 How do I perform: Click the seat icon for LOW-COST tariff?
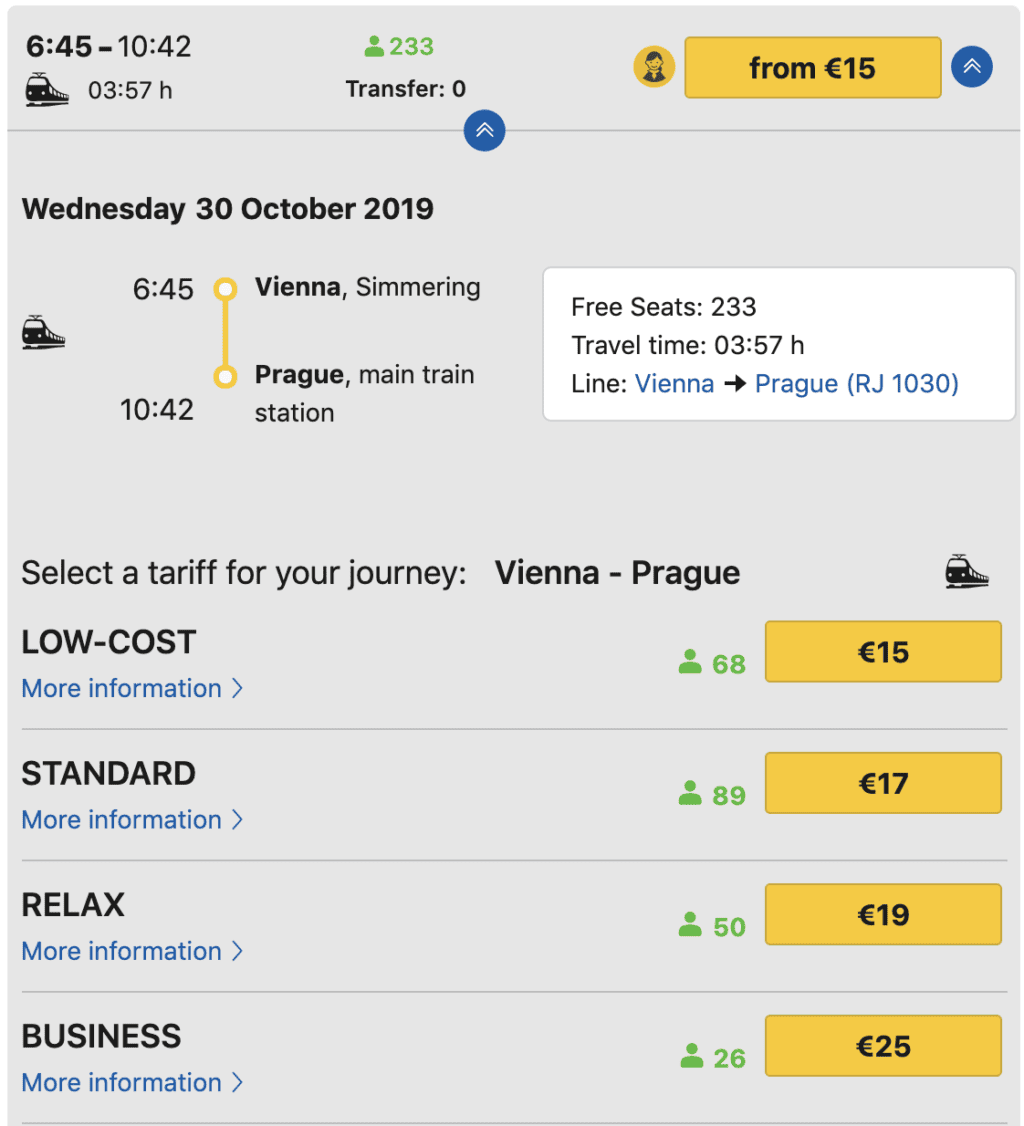tap(689, 661)
